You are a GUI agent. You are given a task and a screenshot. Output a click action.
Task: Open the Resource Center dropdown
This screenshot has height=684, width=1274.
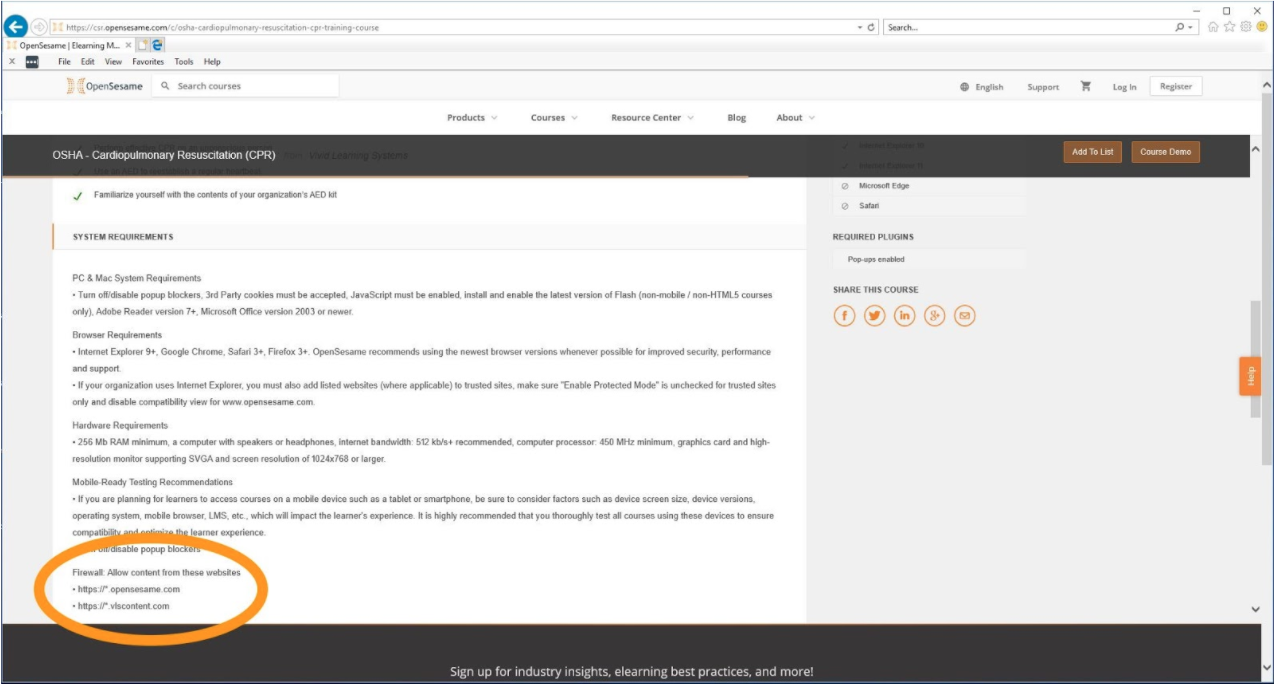pyautogui.click(x=652, y=118)
